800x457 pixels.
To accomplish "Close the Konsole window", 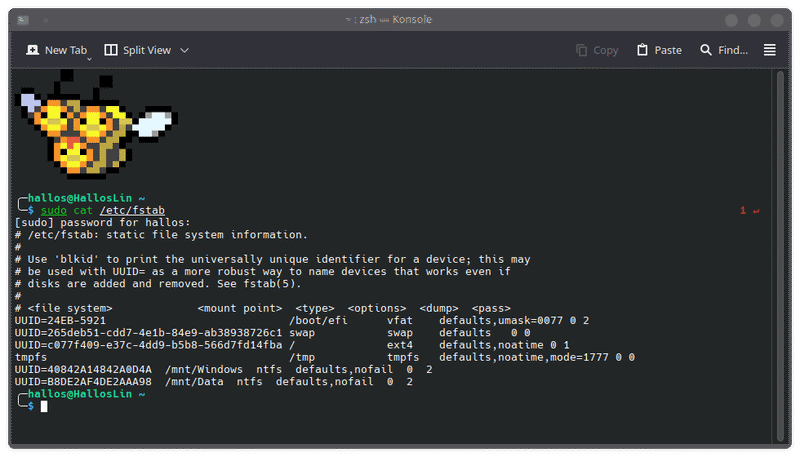I will coord(777,19).
